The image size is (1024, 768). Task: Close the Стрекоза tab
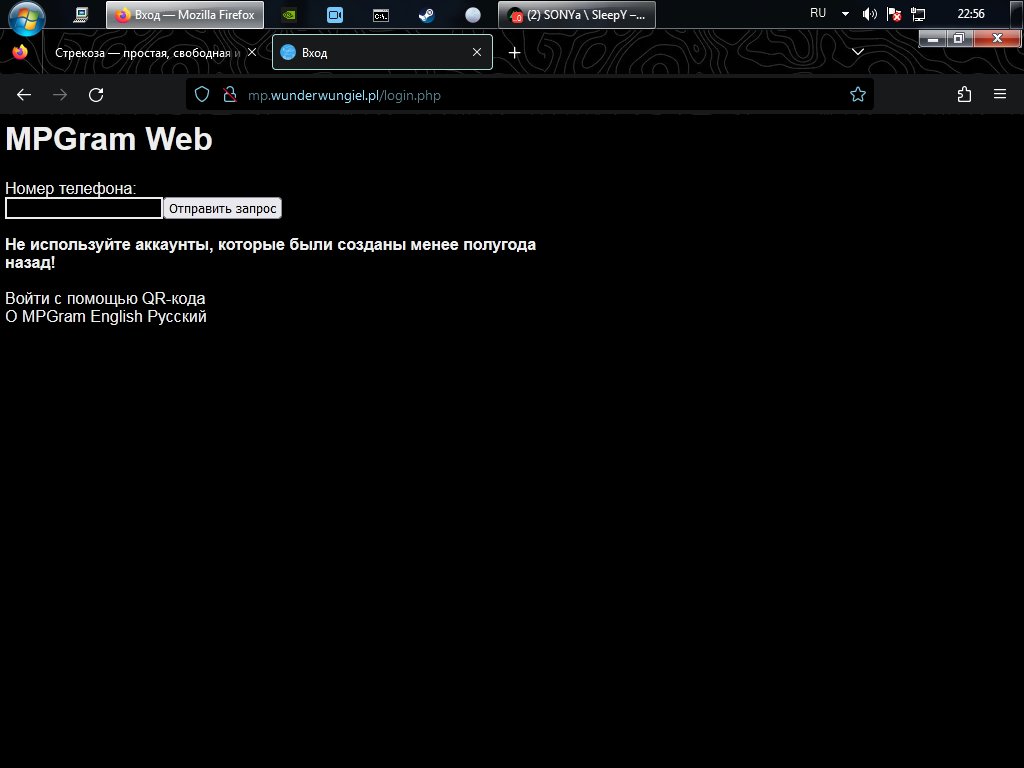251,52
